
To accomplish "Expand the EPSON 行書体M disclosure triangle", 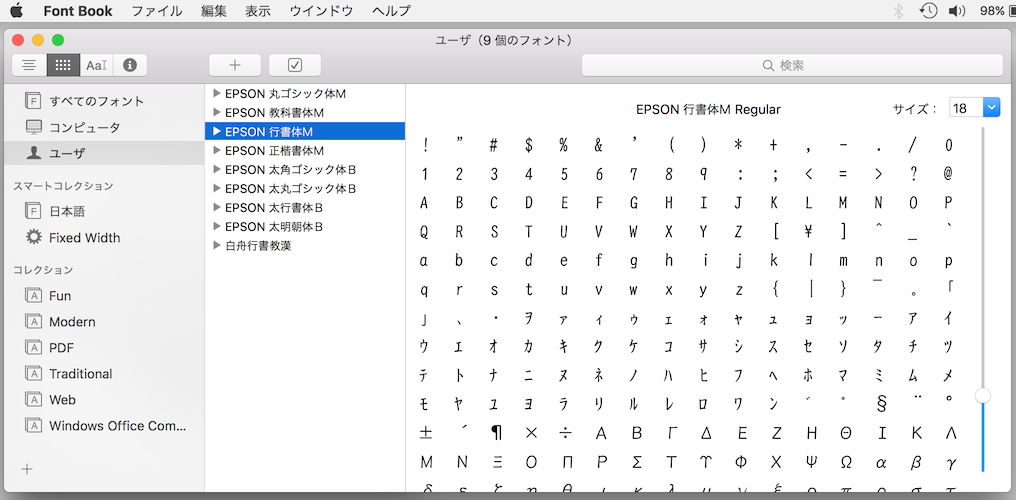I will [x=217, y=131].
